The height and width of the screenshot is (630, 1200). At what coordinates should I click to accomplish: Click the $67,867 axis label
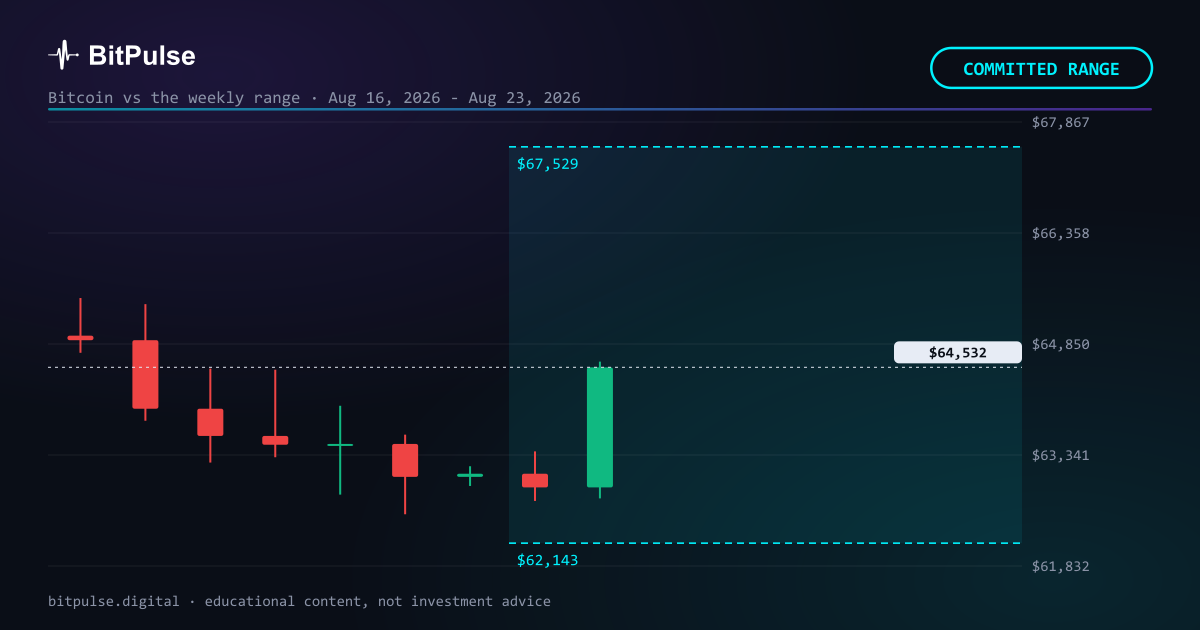click(1060, 122)
